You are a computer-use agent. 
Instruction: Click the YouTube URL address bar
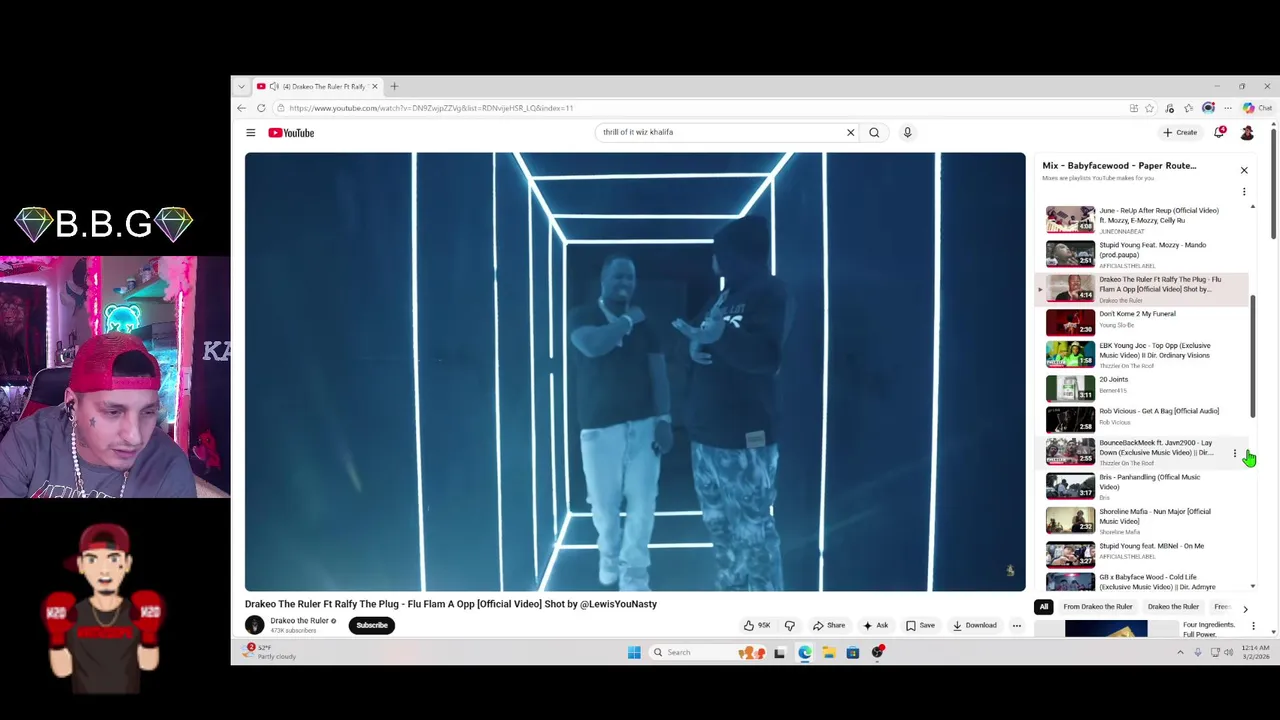click(x=700, y=108)
